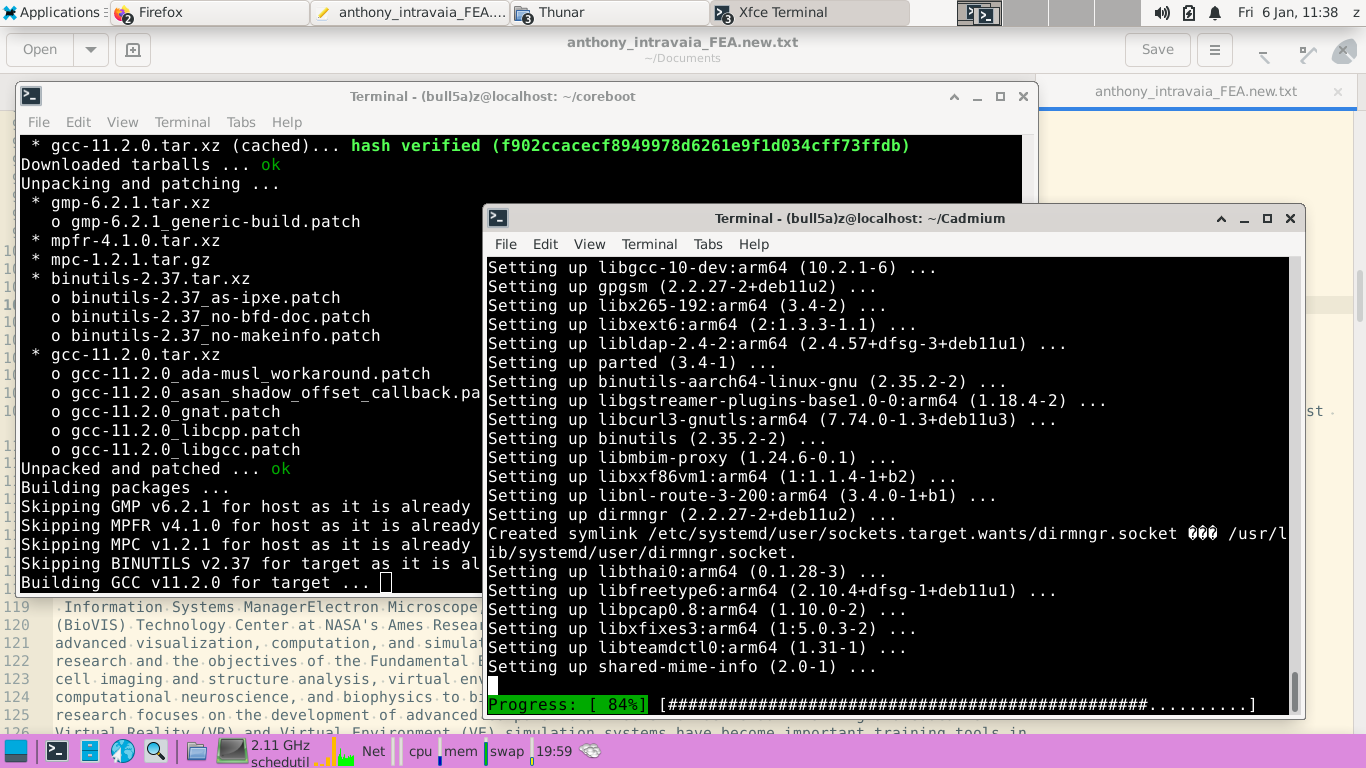Open the text editor hamburger menu
Image resolution: width=1366 pixels, height=768 pixels.
(x=1214, y=49)
